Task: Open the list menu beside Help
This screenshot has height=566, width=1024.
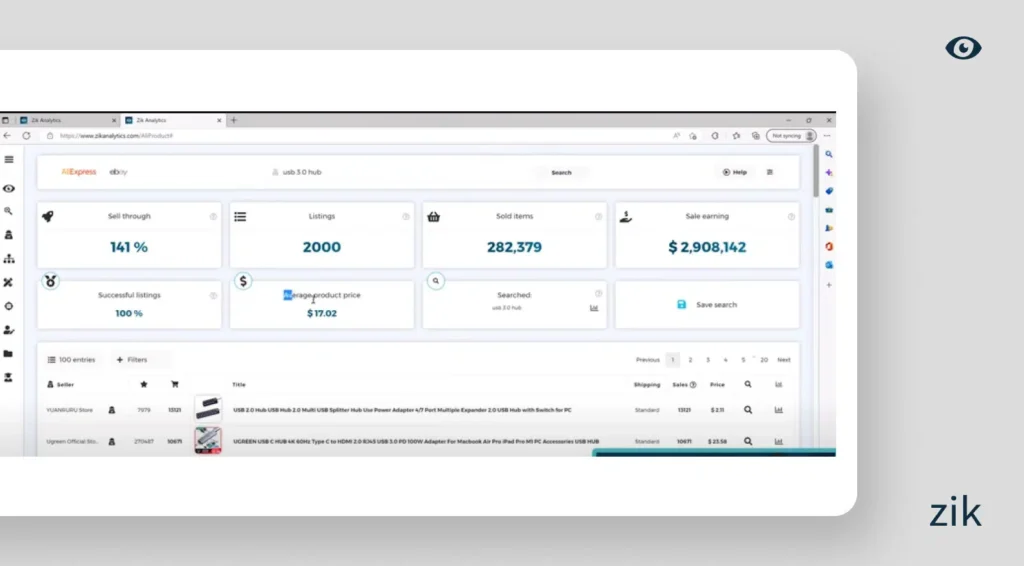Action: coord(770,172)
